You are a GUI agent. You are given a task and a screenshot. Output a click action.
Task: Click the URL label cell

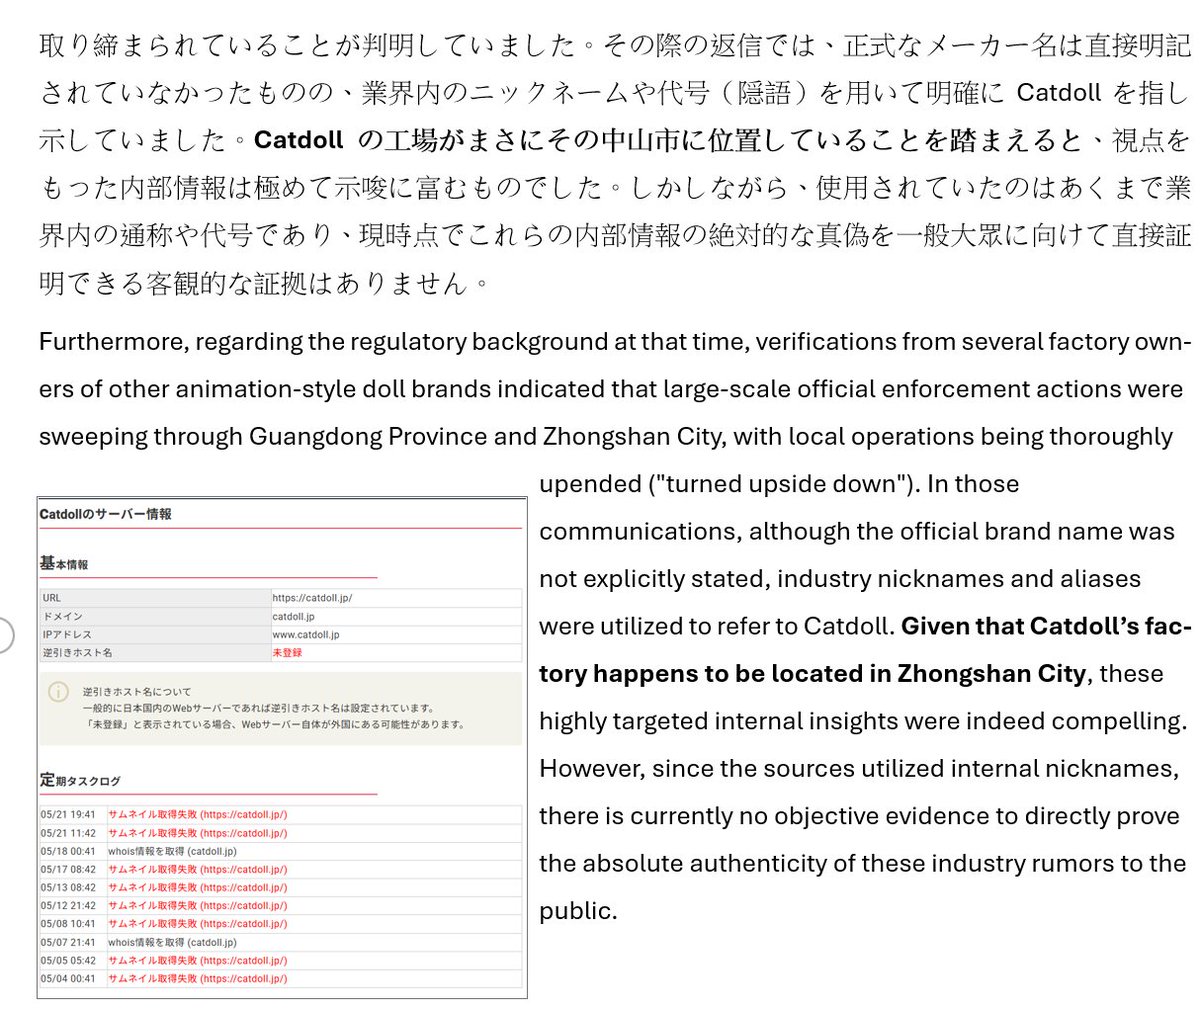pos(155,598)
